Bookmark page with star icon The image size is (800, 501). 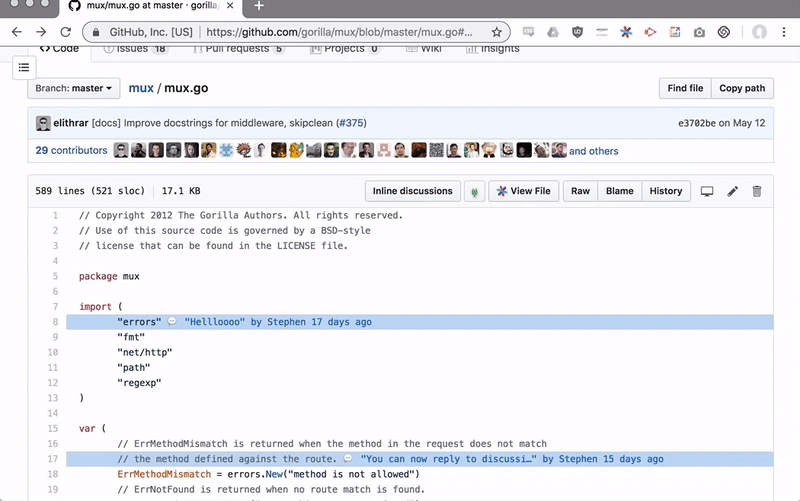click(x=496, y=32)
